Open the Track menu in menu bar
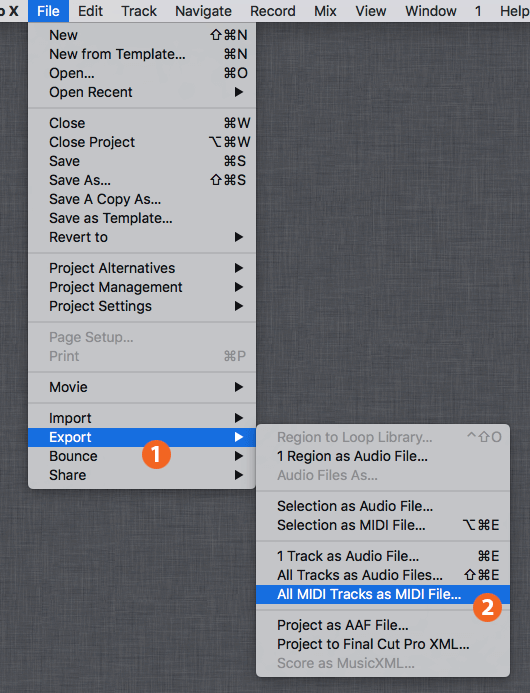This screenshot has height=693, width=530. pyautogui.click(x=139, y=11)
